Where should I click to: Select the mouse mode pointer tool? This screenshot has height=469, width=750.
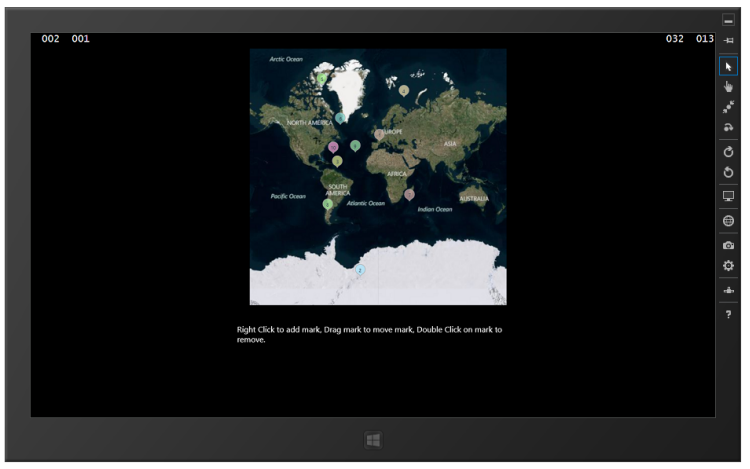(728, 66)
